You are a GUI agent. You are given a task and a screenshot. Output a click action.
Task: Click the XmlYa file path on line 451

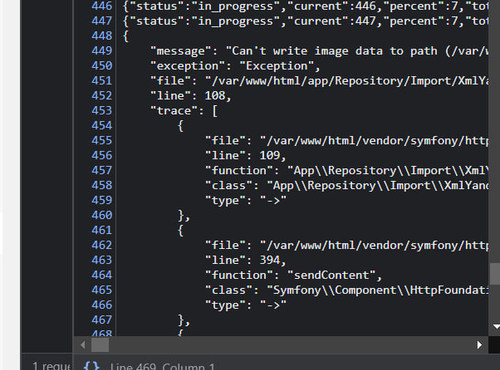[347, 81]
